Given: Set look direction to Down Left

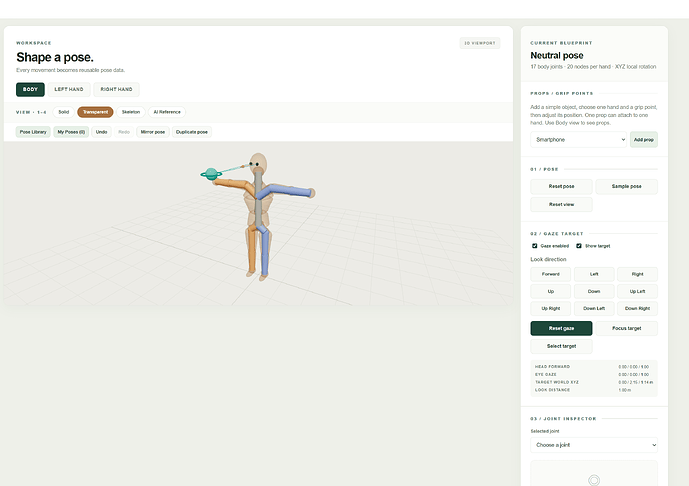Looking at the screenshot, I should tap(594, 308).
